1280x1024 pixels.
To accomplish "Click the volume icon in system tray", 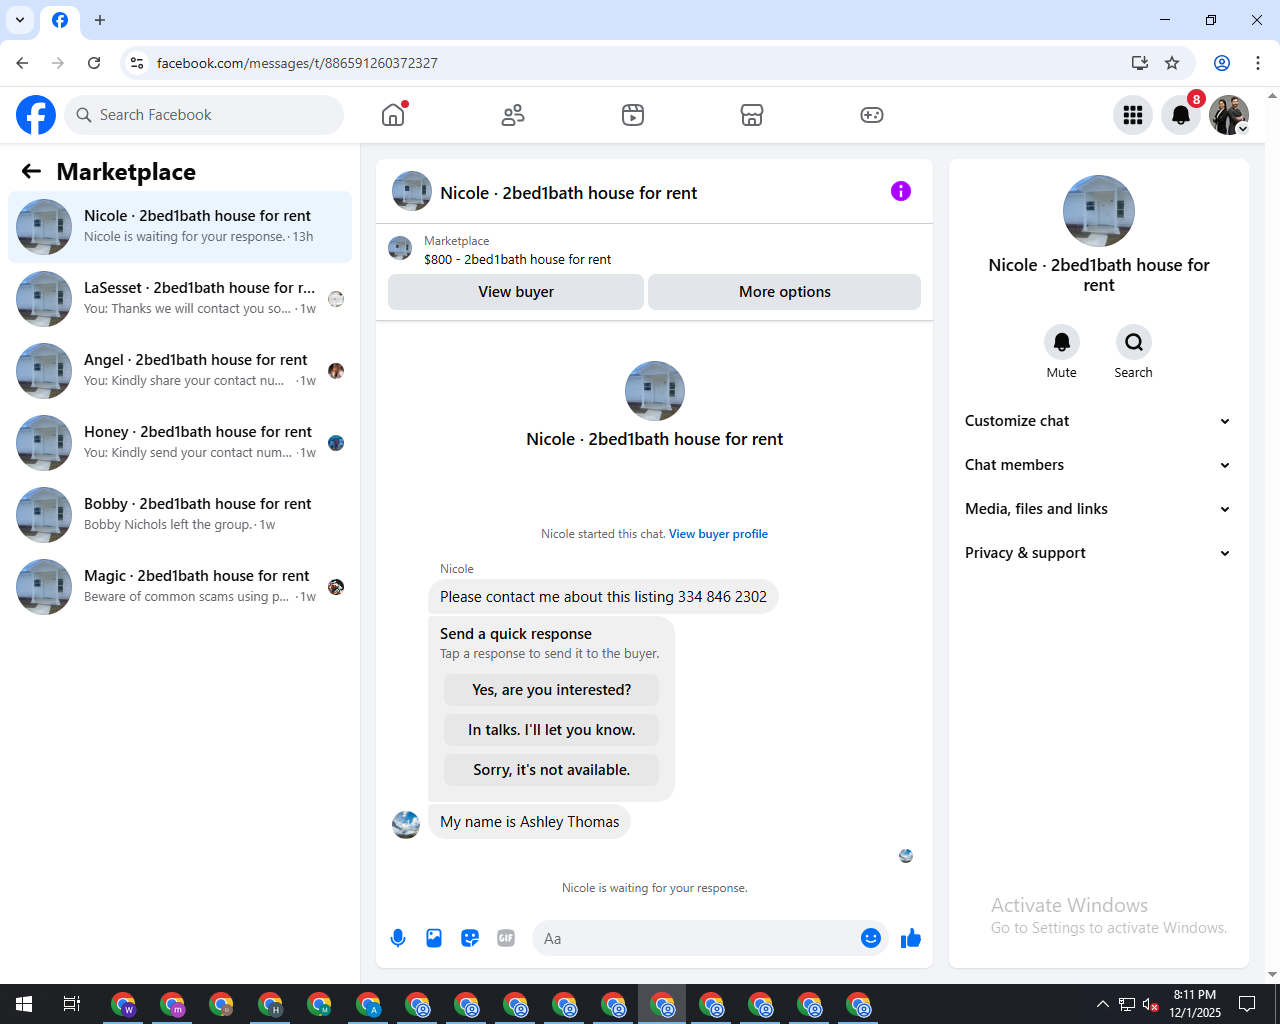I will (x=1150, y=1004).
